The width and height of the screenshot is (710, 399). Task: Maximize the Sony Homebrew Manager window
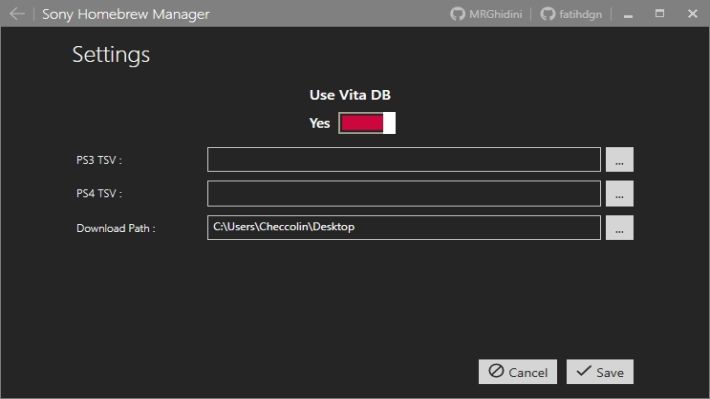(660, 14)
